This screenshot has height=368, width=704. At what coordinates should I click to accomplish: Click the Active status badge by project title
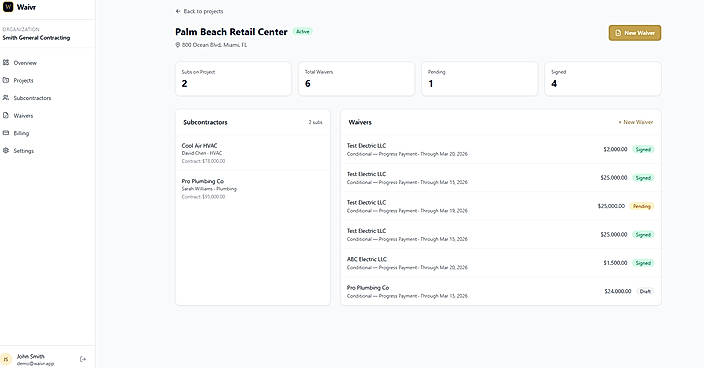[303, 31]
